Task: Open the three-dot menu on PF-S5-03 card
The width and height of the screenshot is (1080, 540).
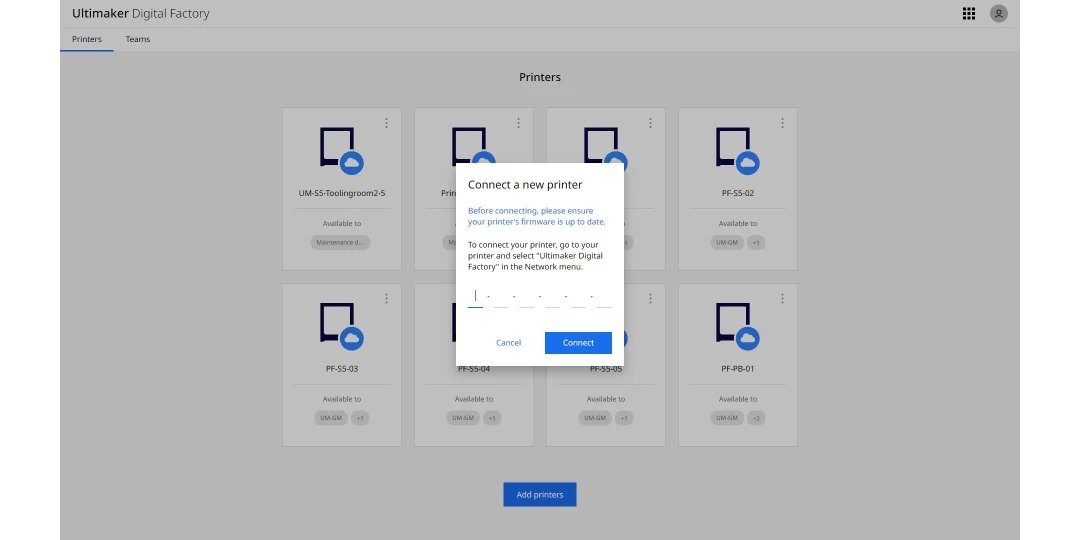Action: [386, 298]
